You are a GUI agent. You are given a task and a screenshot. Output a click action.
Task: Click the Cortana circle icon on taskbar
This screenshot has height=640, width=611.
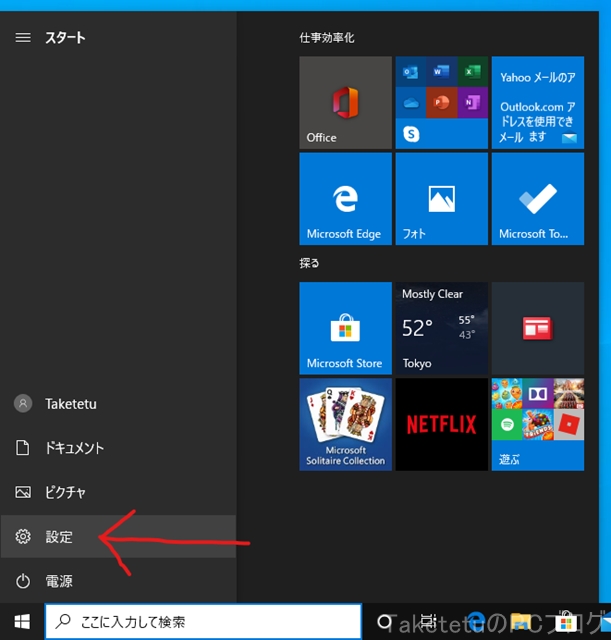pyautogui.click(x=384, y=622)
